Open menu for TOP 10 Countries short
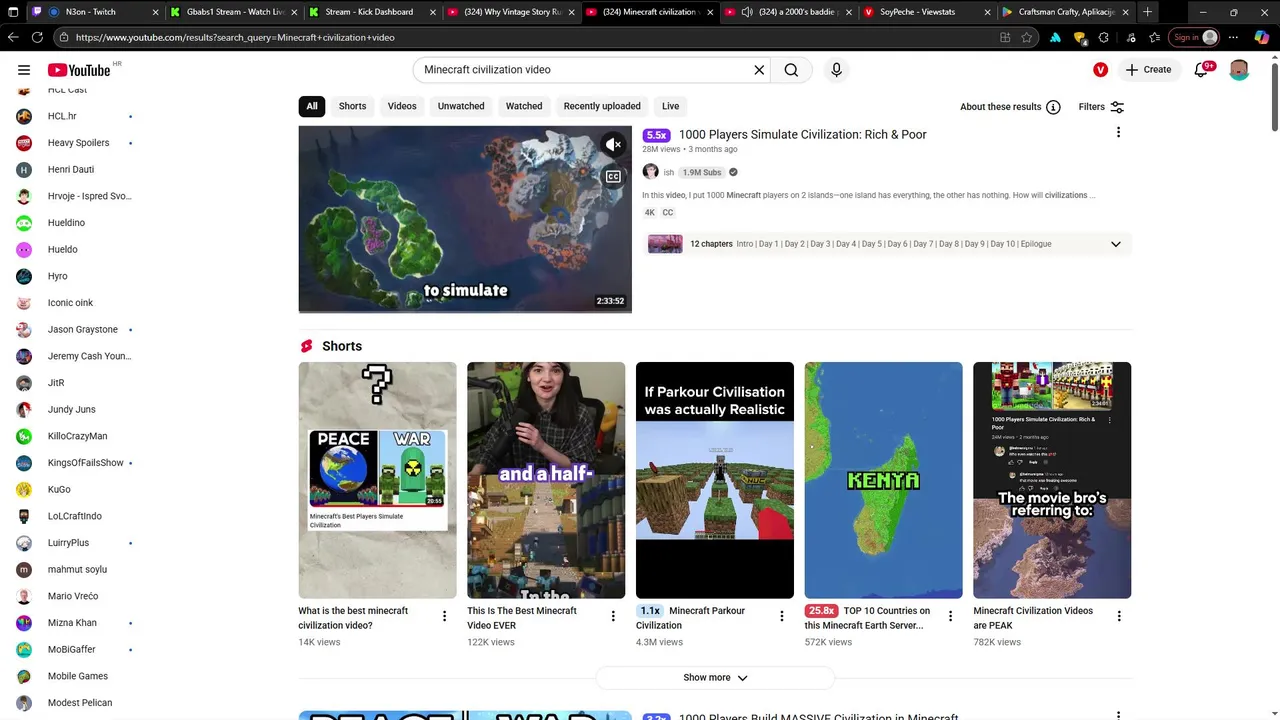This screenshot has height=720, width=1280. 951,617
